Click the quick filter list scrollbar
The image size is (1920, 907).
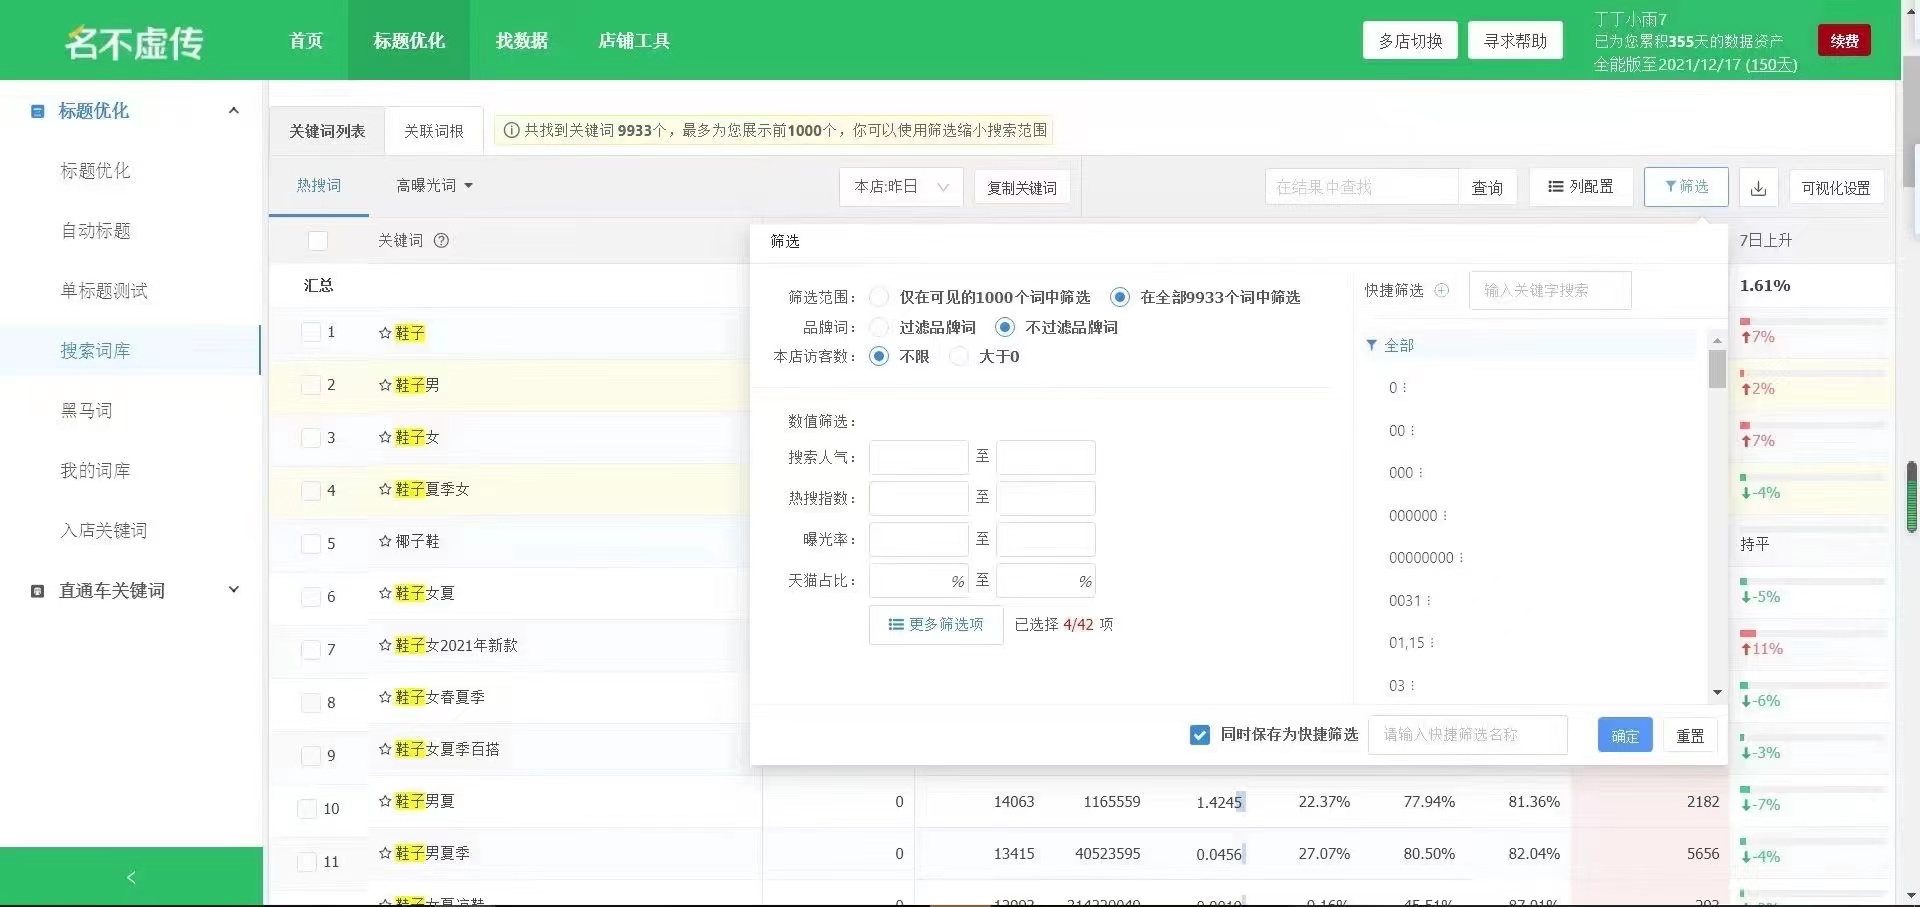tap(1717, 368)
